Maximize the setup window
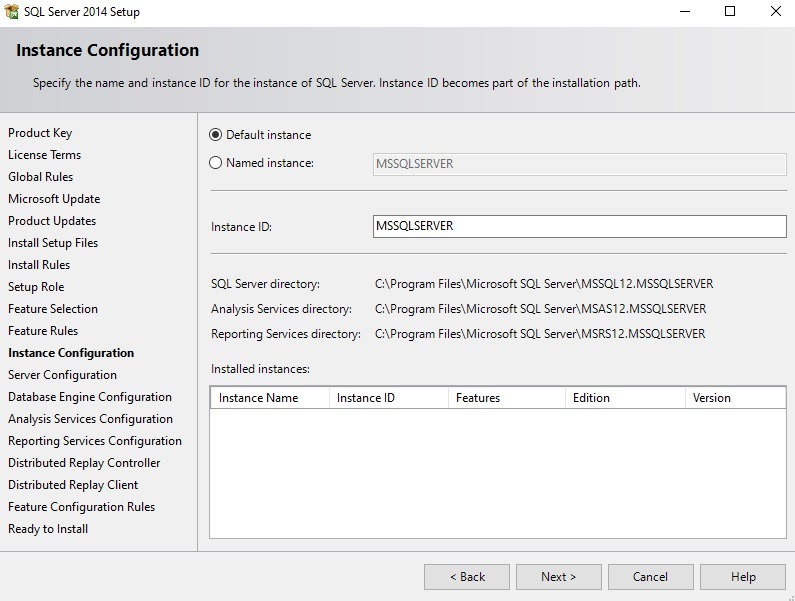 pos(730,12)
